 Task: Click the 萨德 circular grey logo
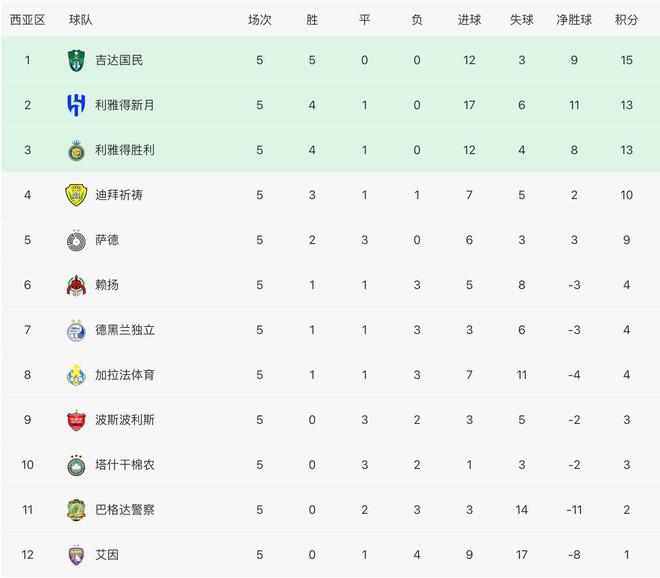pyautogui.click(x=76, y=240)
